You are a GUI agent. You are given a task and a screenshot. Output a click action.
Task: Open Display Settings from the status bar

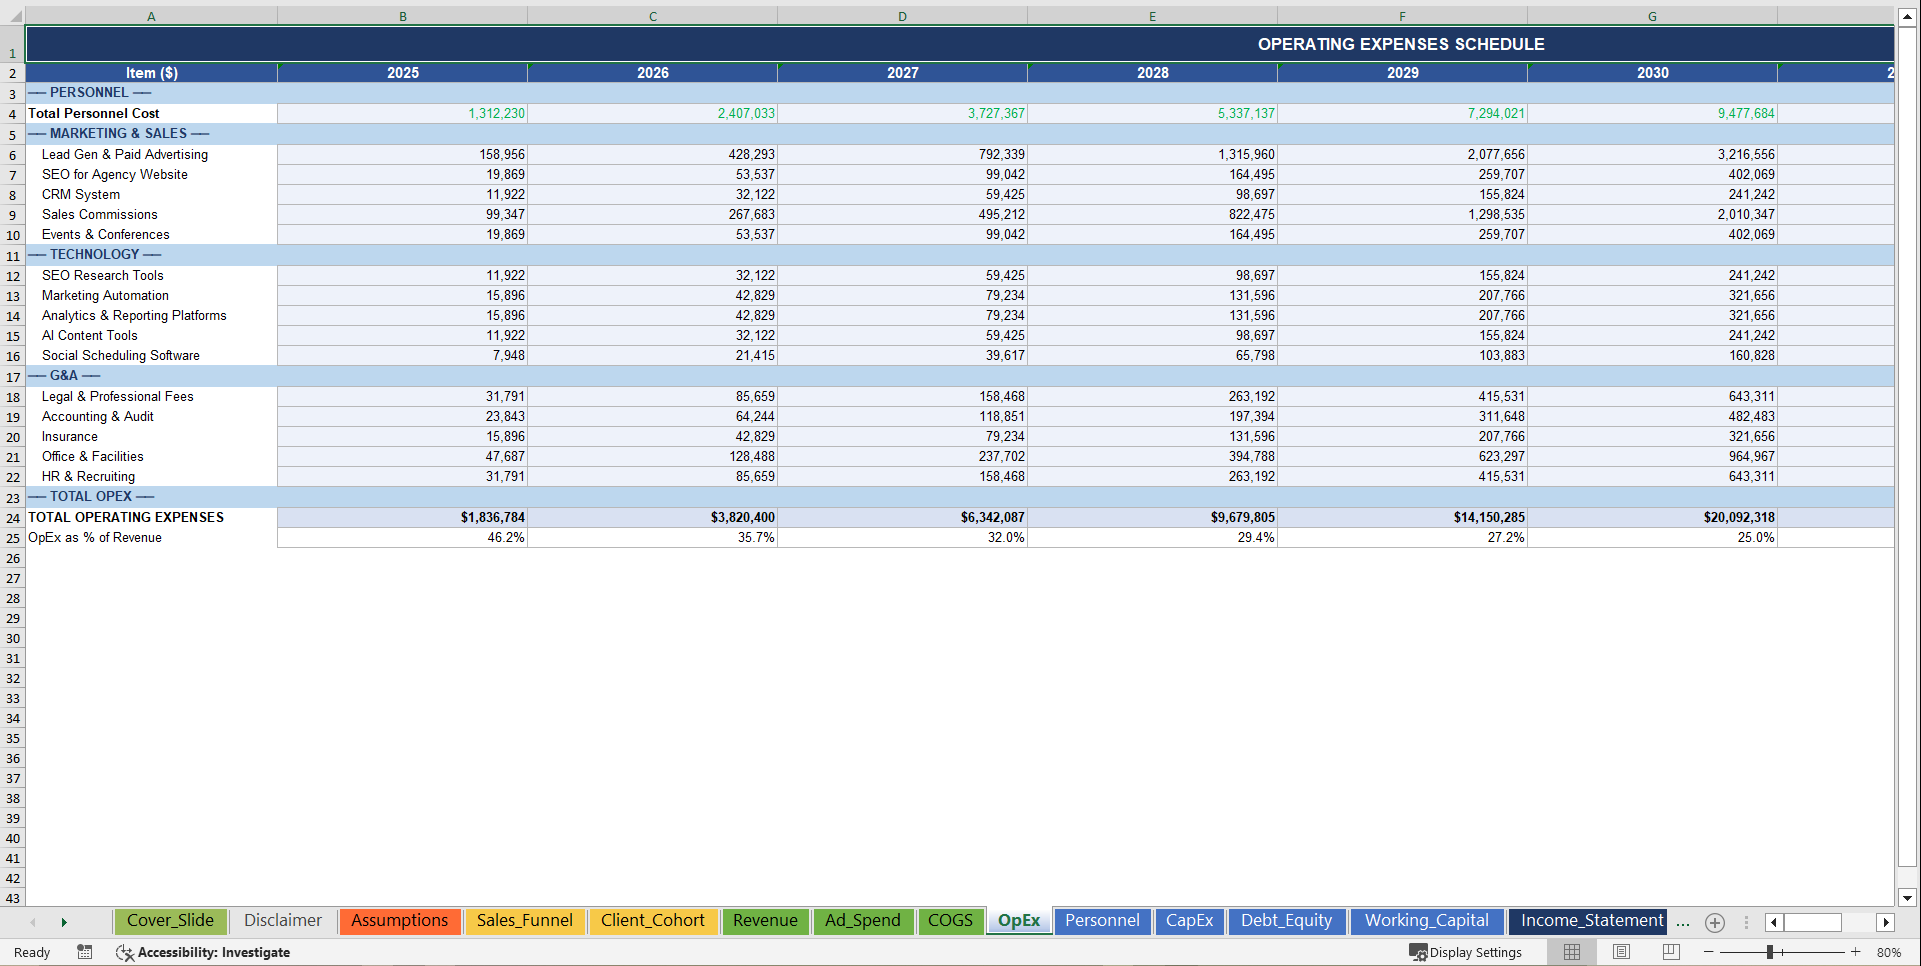click(x=1466, y=952)
